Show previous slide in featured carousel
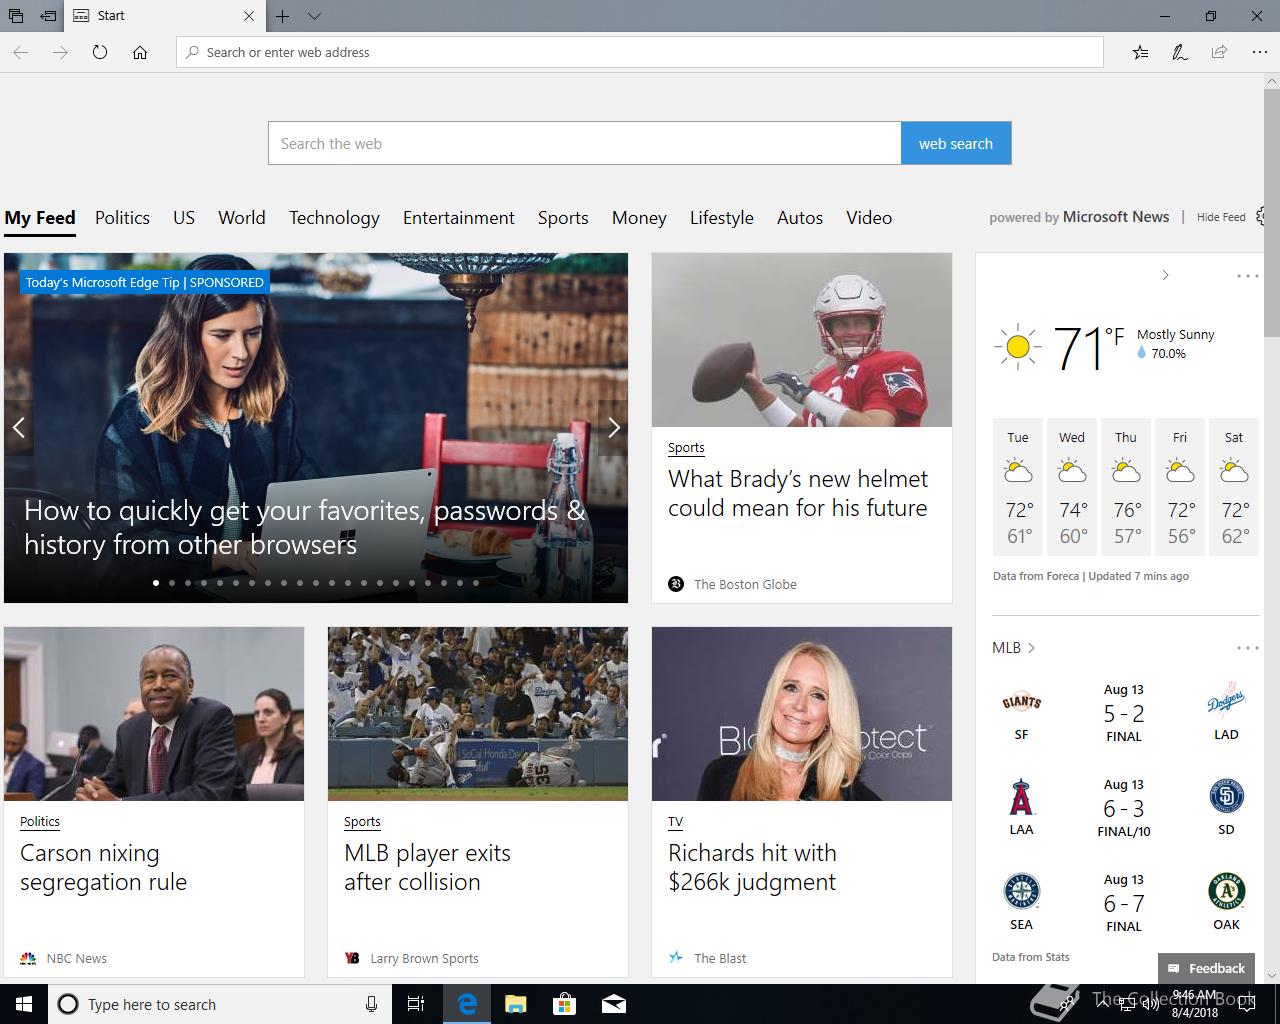This screenshot has width=1280, height=1024. [x=18, y=428]
